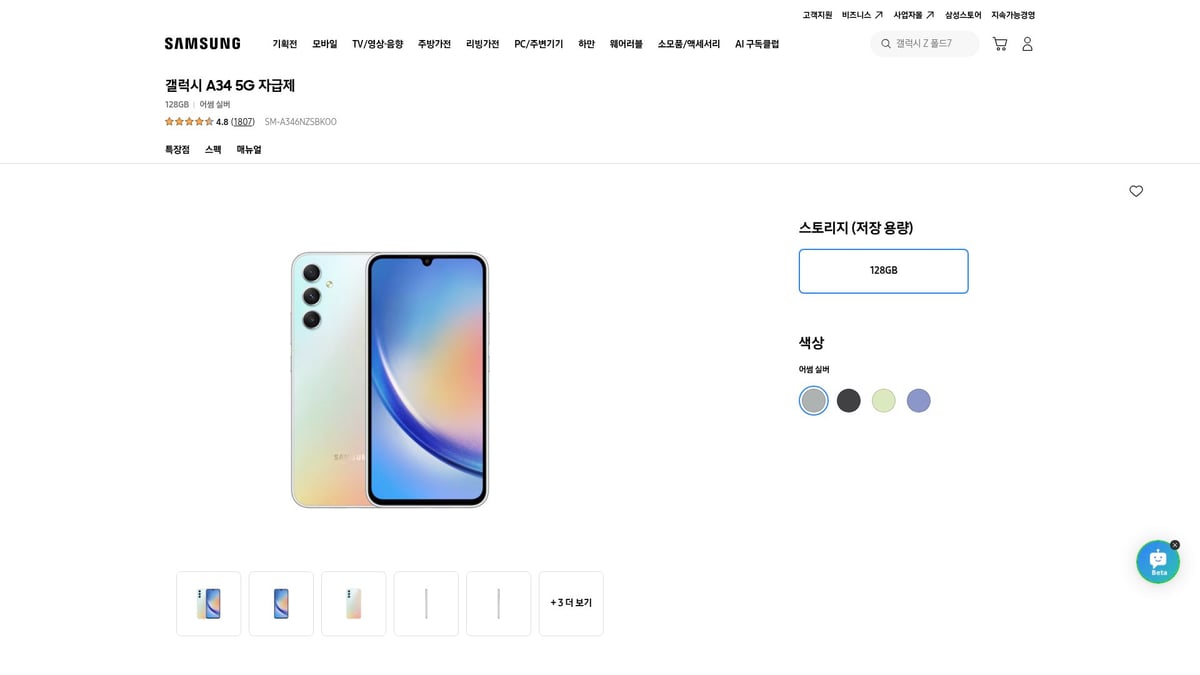
Task: Close the chatbot bubble with X
Action: tap(1175, 545)
